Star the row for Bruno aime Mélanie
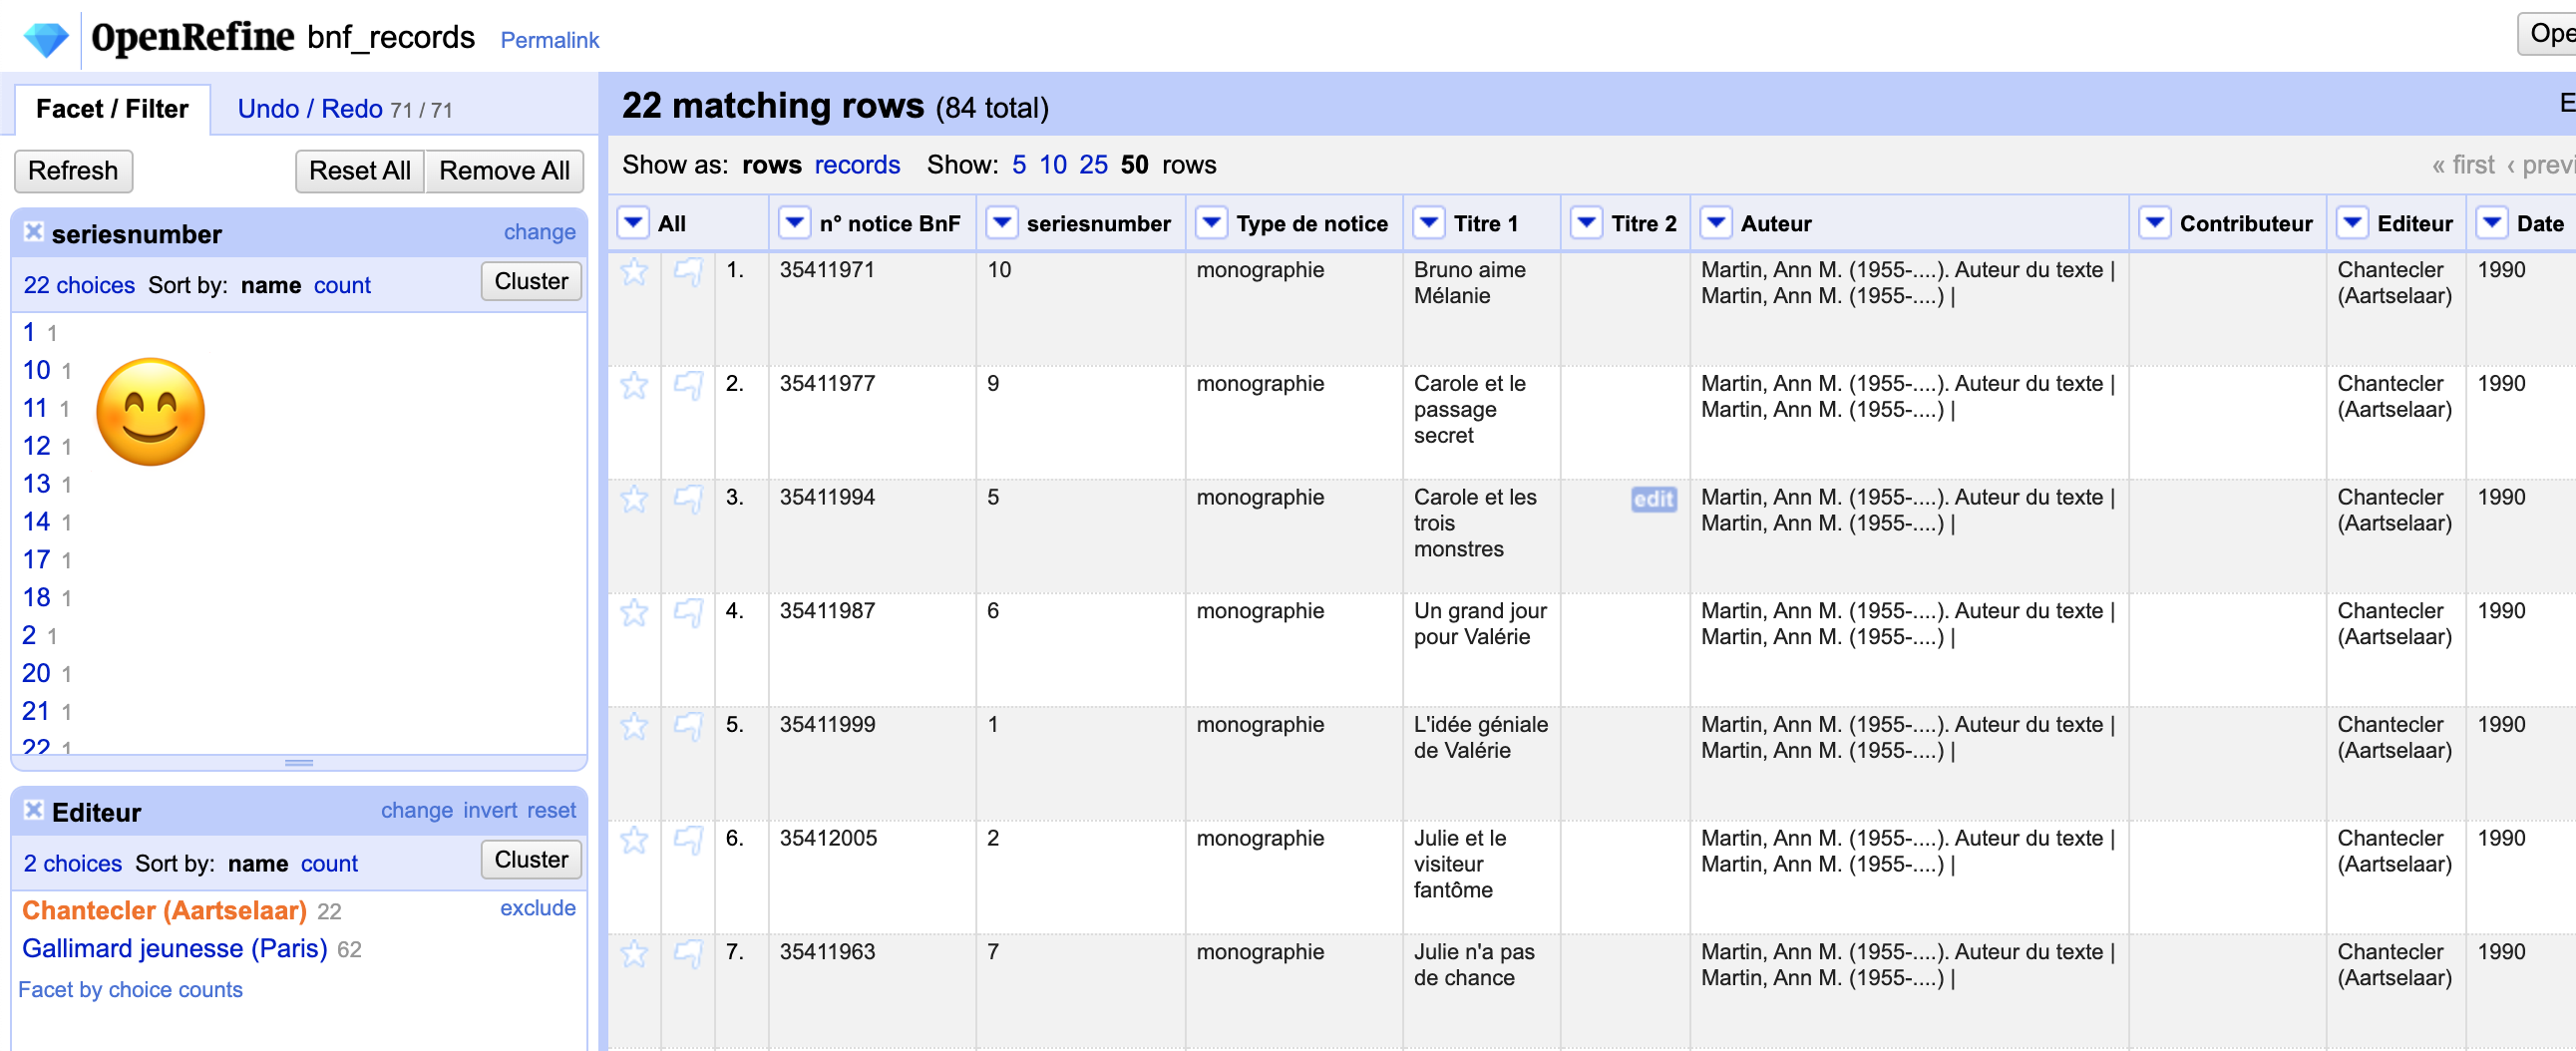This screenshot has height=1051, width=2576. [634, 272]
